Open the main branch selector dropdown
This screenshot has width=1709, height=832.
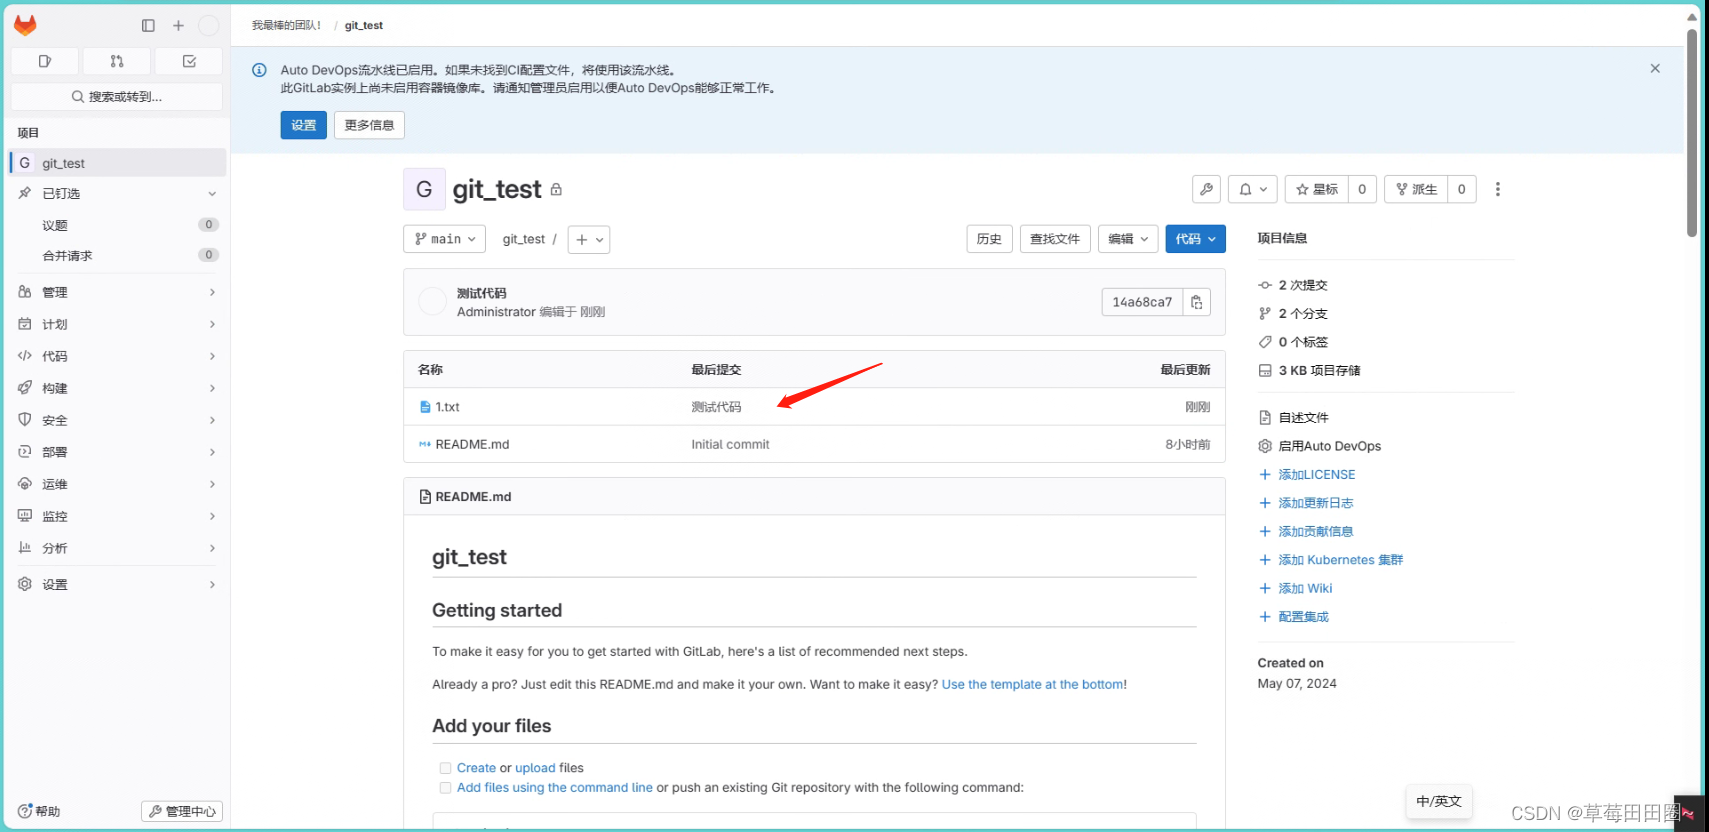click(444, 239)
